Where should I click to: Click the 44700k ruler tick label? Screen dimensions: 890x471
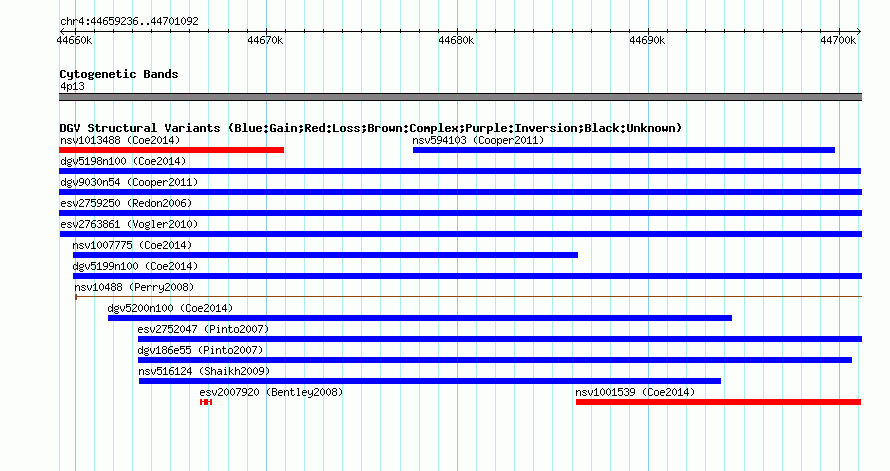(x=838, y=40)
